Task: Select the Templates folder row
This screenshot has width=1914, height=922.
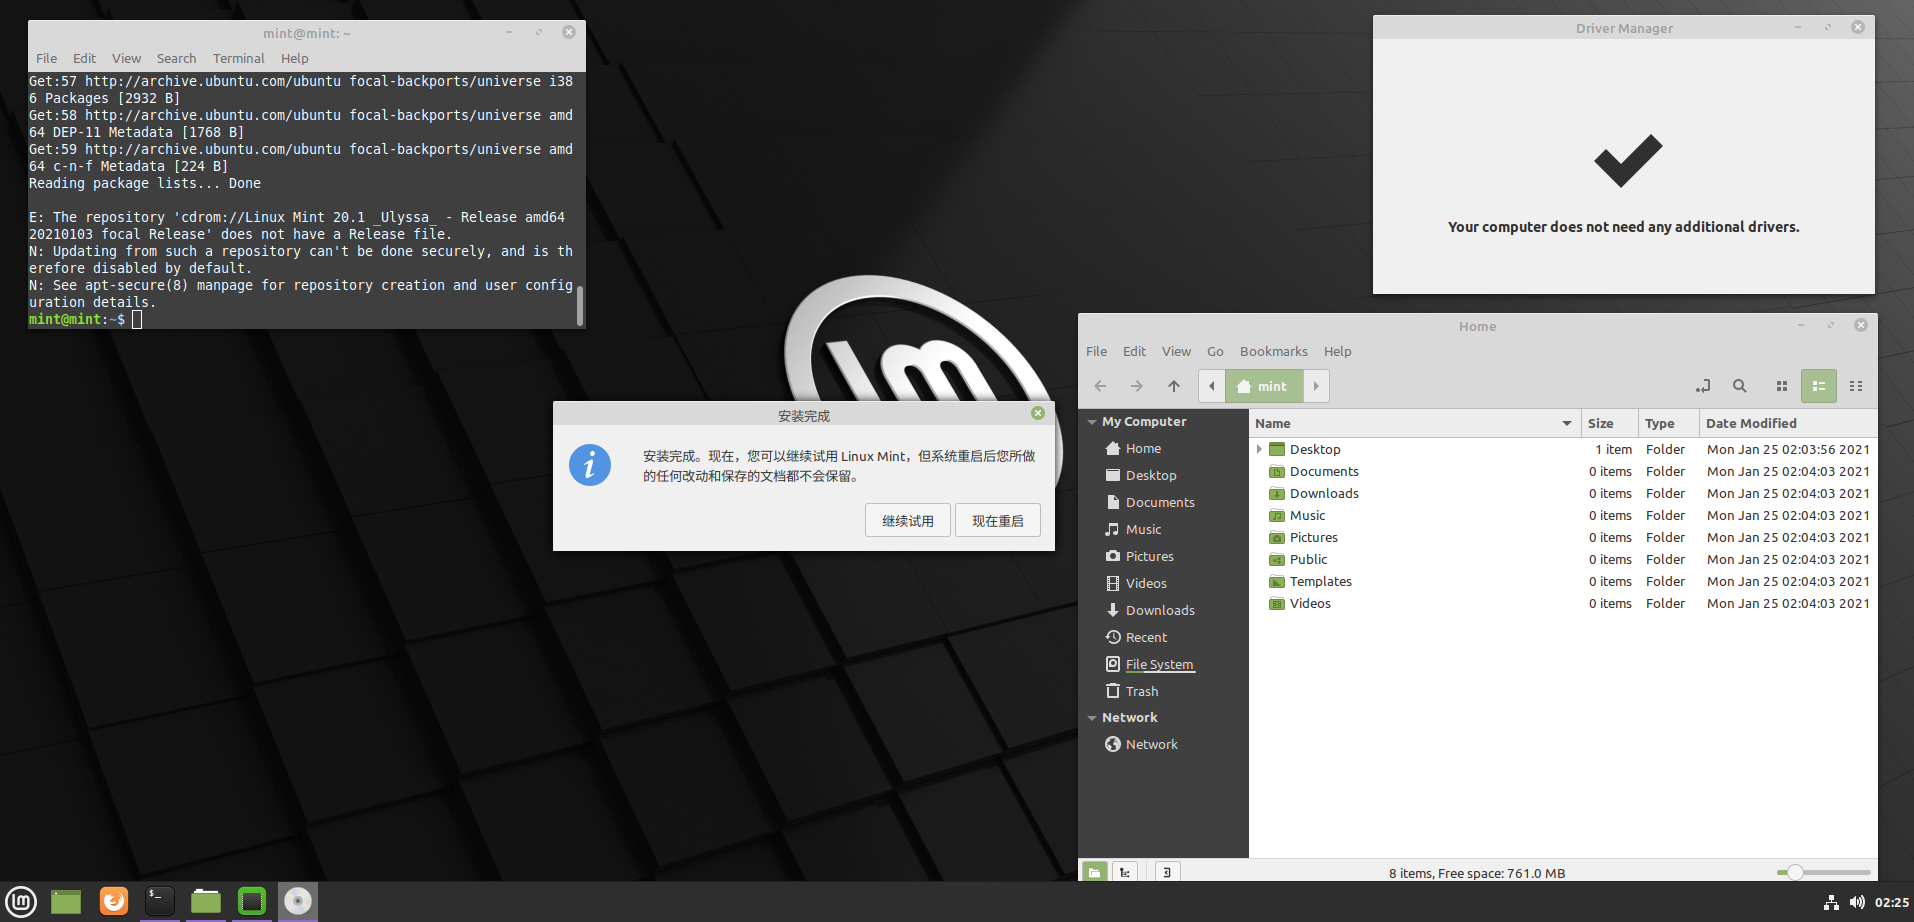Action: [1562, 581]
